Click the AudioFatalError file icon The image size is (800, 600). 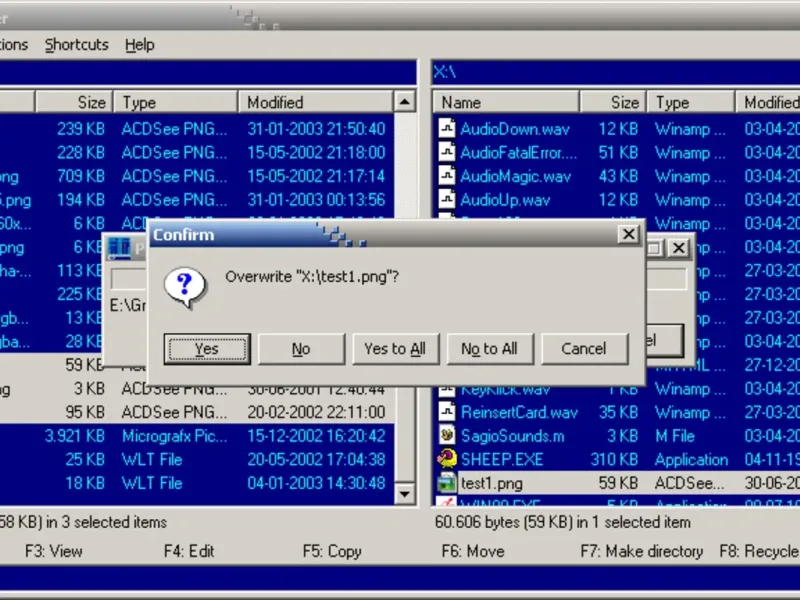point(446,152)
